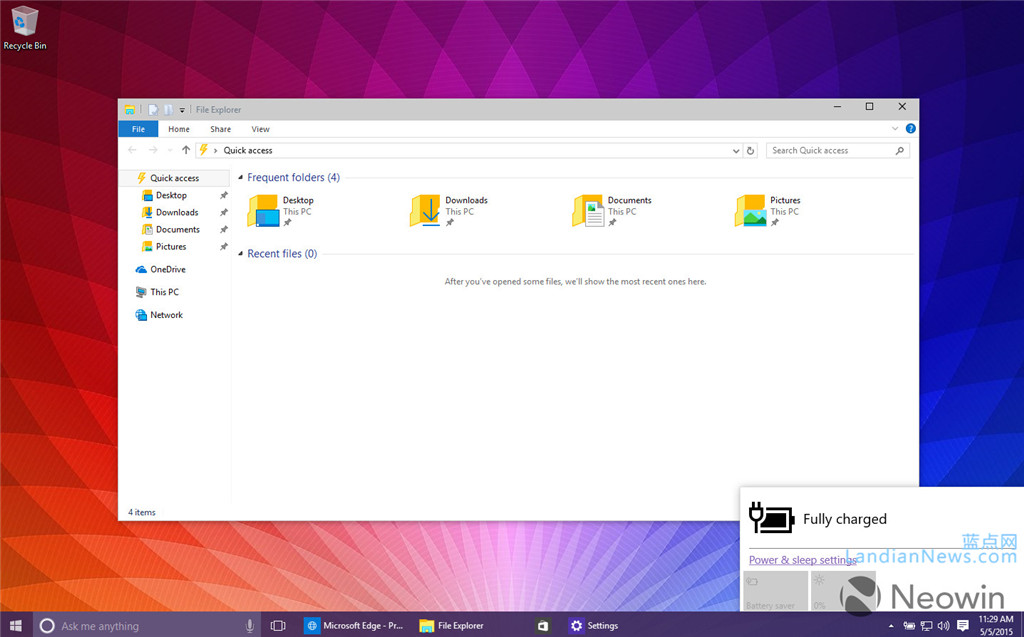The height and width of the screenshot is (637, 1024).
Task: Select the Quick access lightning icon in sidebar
Action: 141,177
